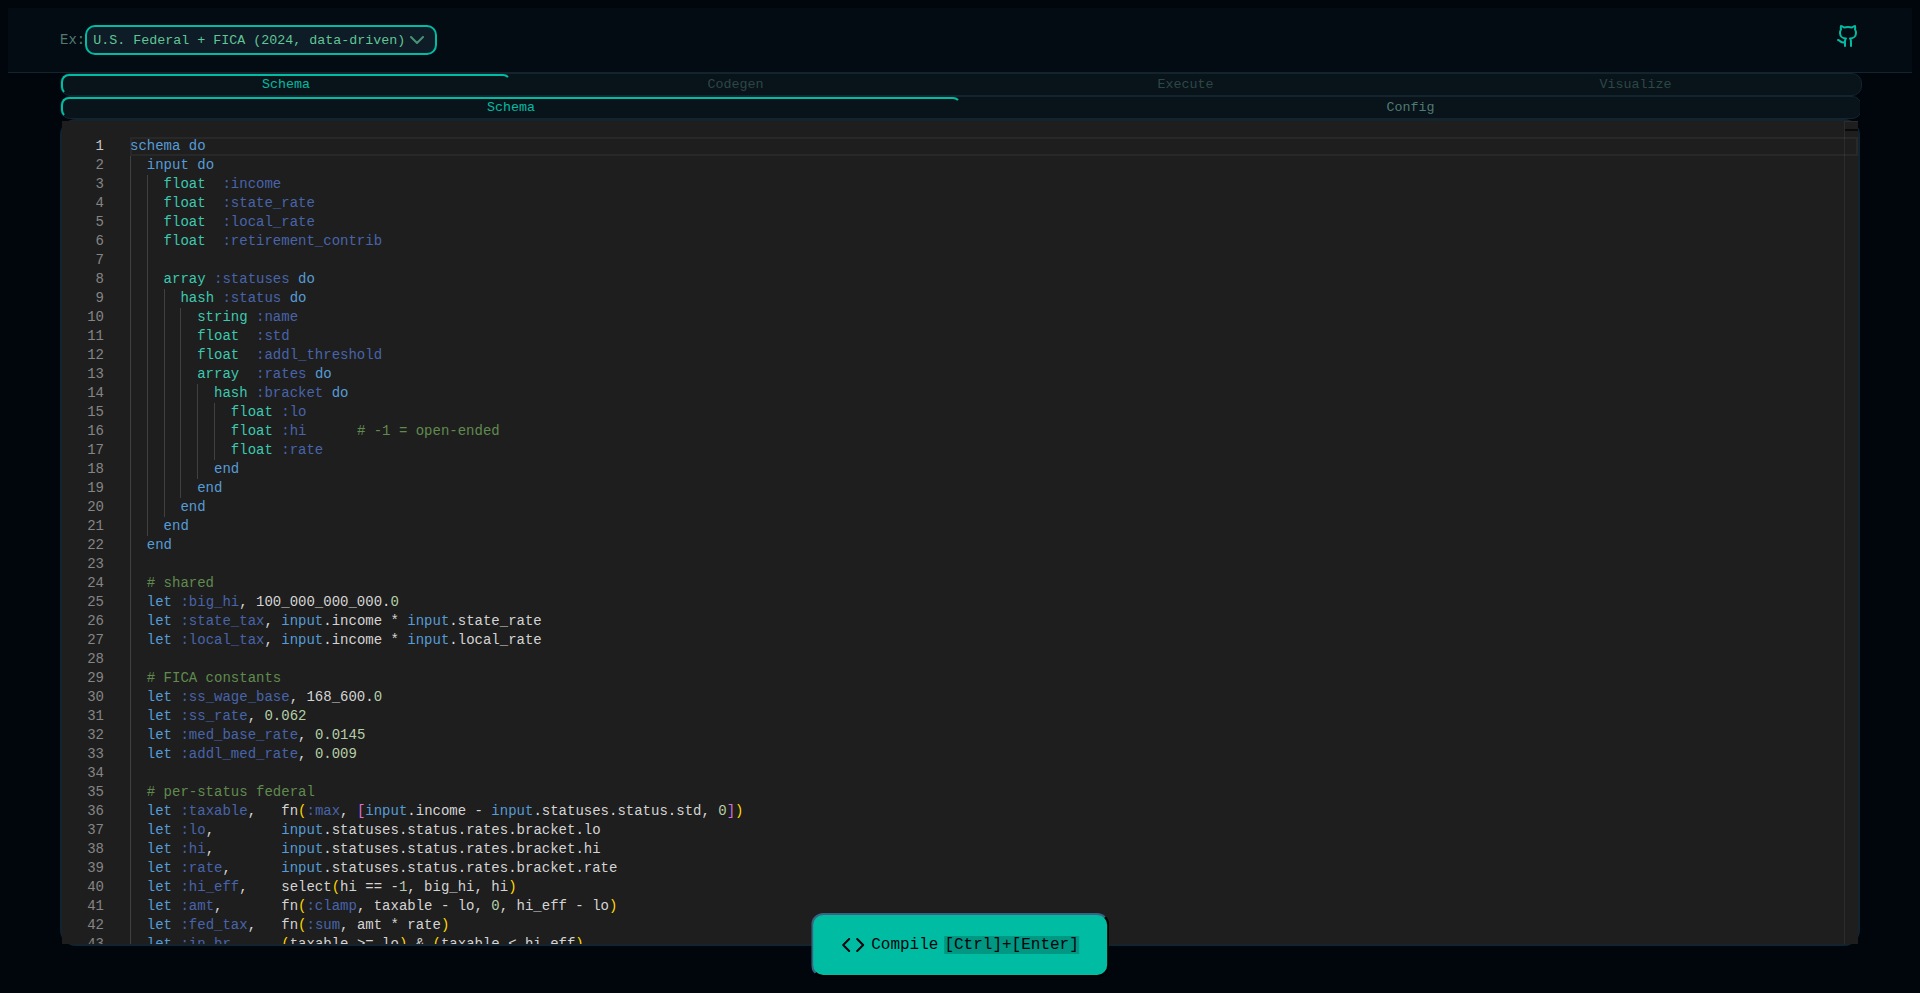
Task: Click the code brackets icon on Compile
Action: click(852, 945)
